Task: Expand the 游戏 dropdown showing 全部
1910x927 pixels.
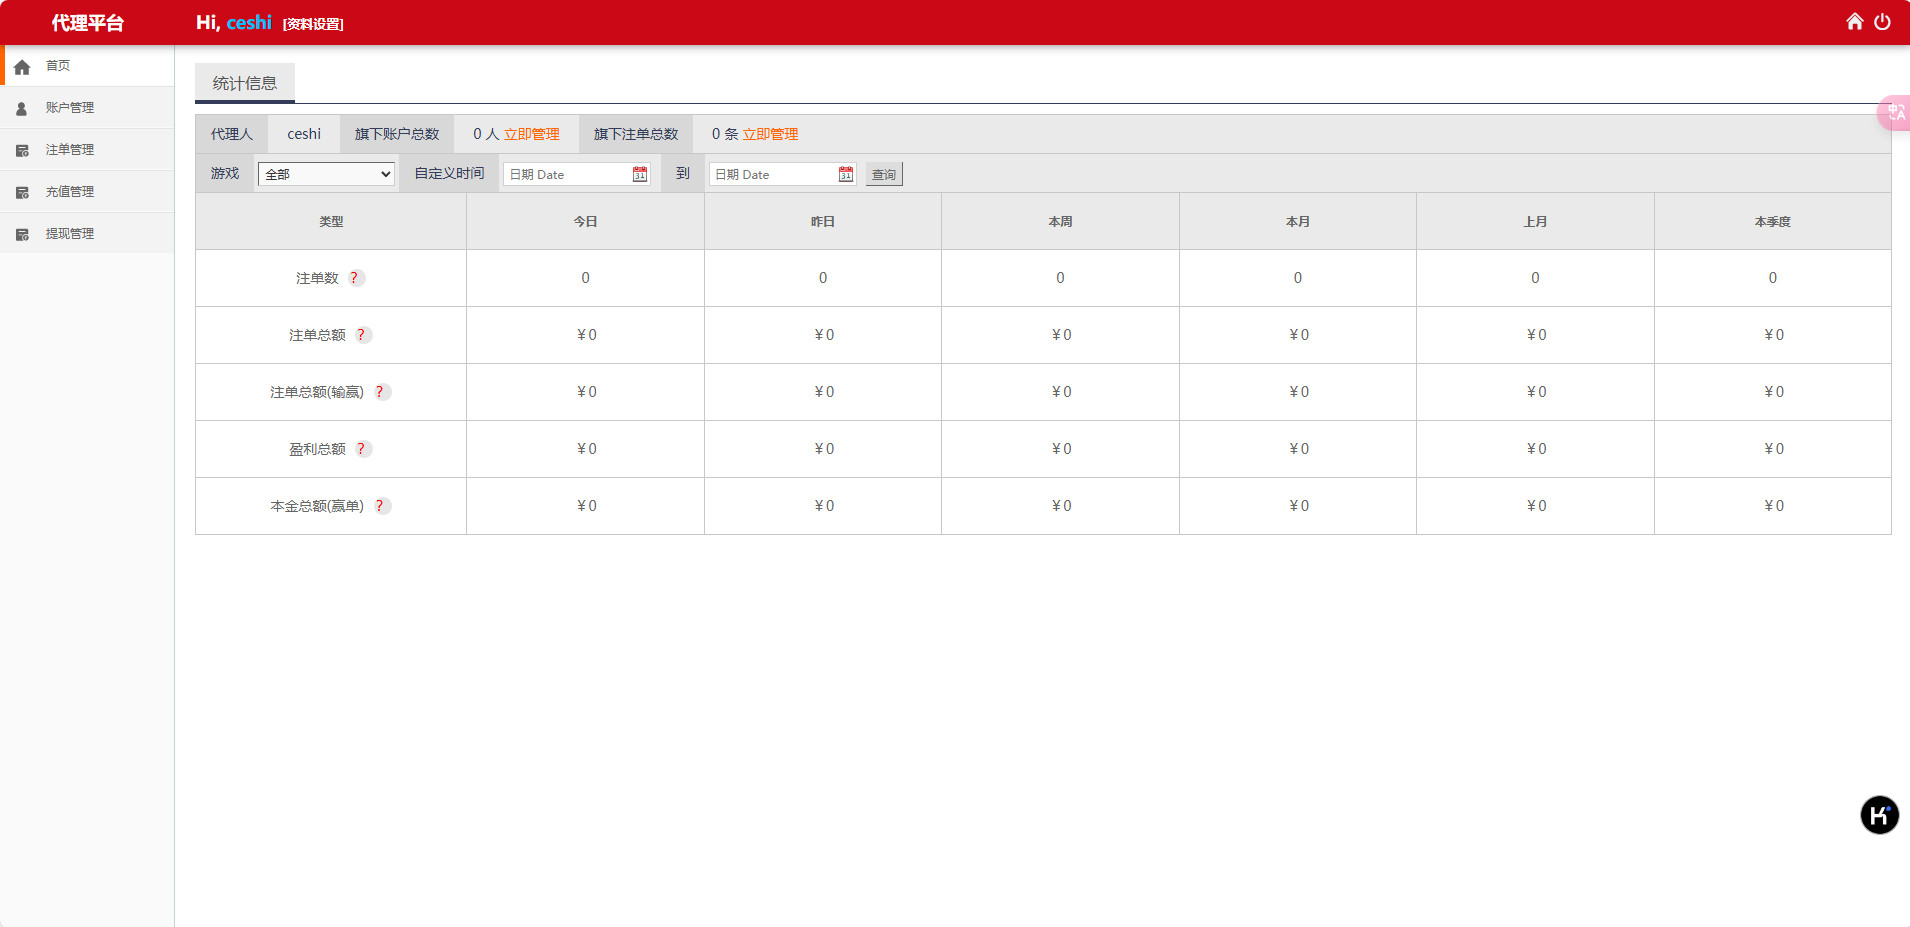Action: click(x=327, y=174)
